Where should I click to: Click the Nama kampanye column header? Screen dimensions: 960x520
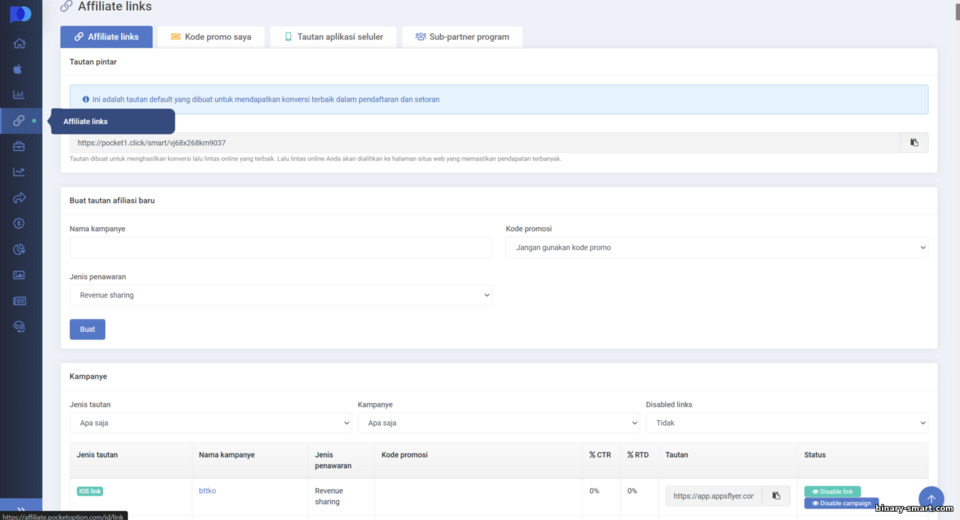point(227,455)
